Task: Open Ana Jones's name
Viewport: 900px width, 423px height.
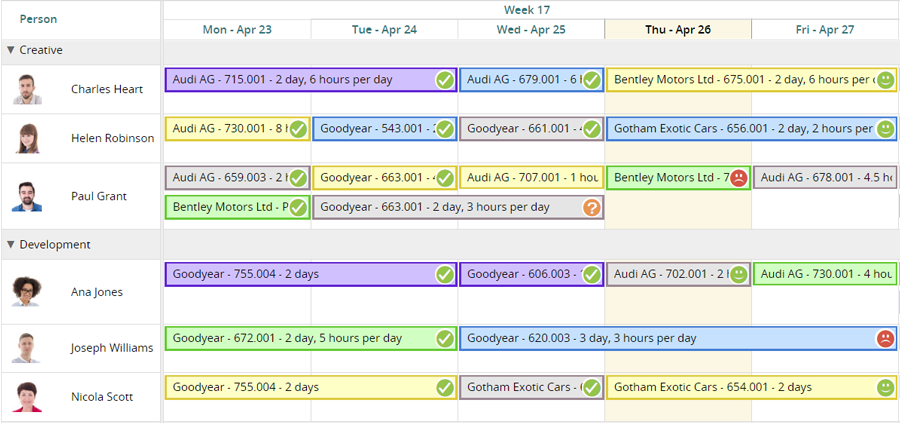Action: point(97,292)
